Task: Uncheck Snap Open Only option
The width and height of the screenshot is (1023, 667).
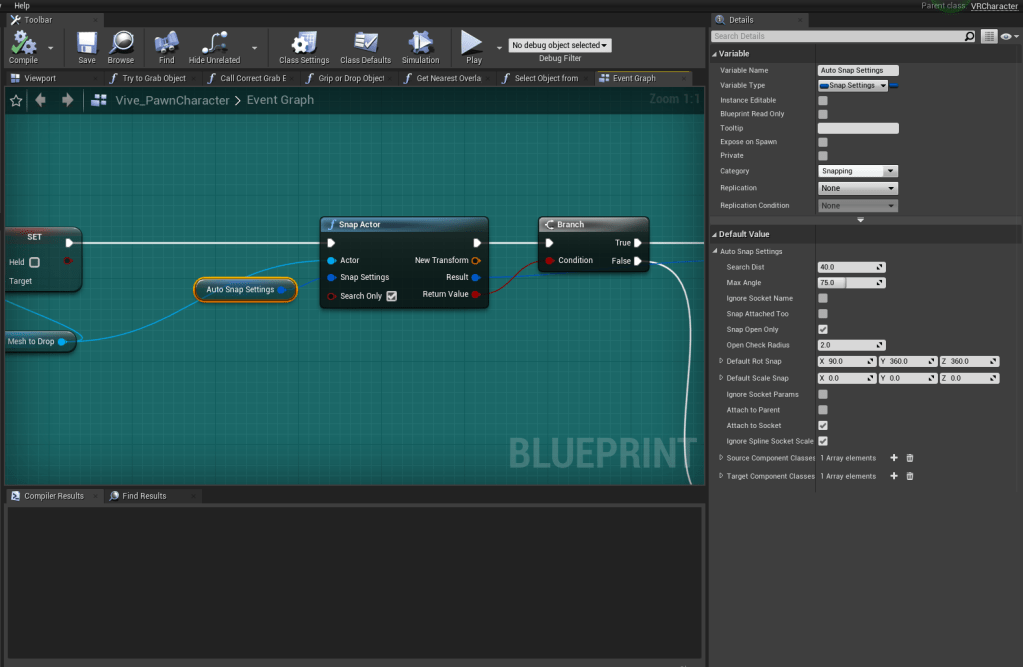Action: click(823, 329)
